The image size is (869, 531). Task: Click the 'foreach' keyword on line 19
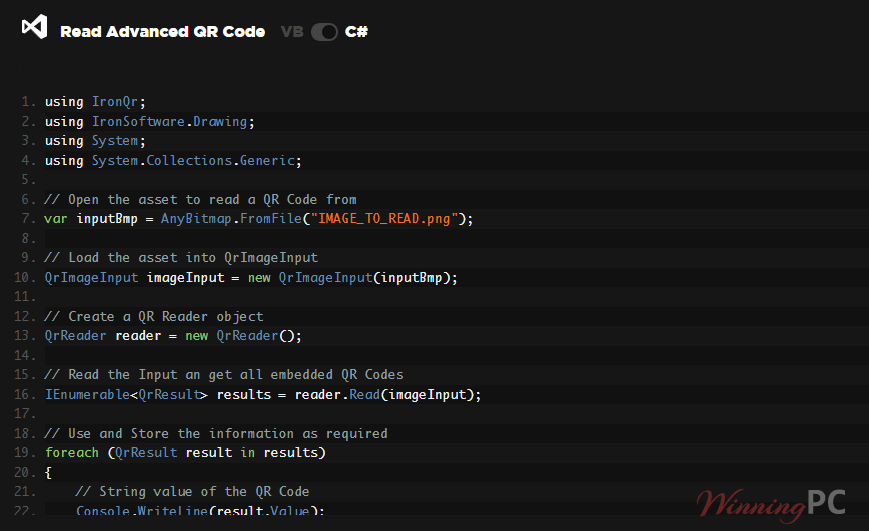pos(71,453)
